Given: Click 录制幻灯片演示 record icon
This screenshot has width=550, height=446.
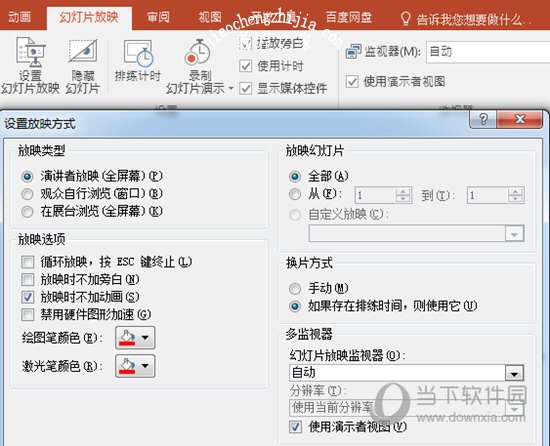Looking at the screenshot, I should point(198,53).
